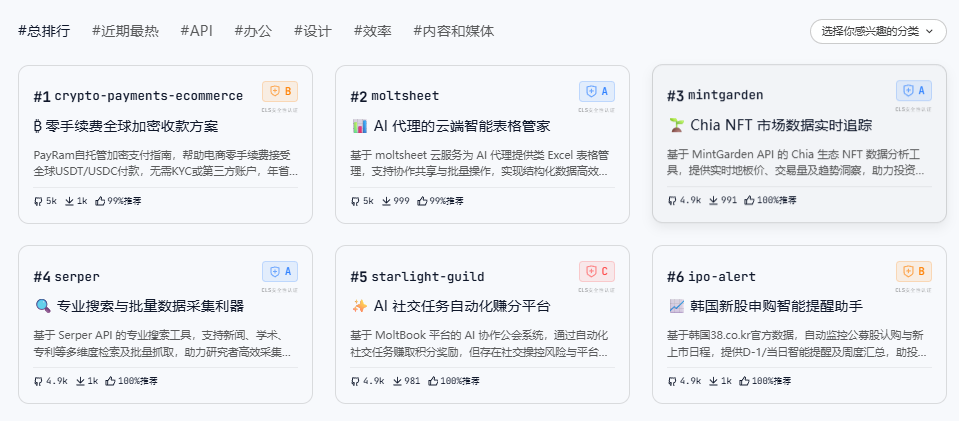The image size is (959, 421).
Task: Open the crypto-payments-ecommerce skill title
Action: [148, 96]
